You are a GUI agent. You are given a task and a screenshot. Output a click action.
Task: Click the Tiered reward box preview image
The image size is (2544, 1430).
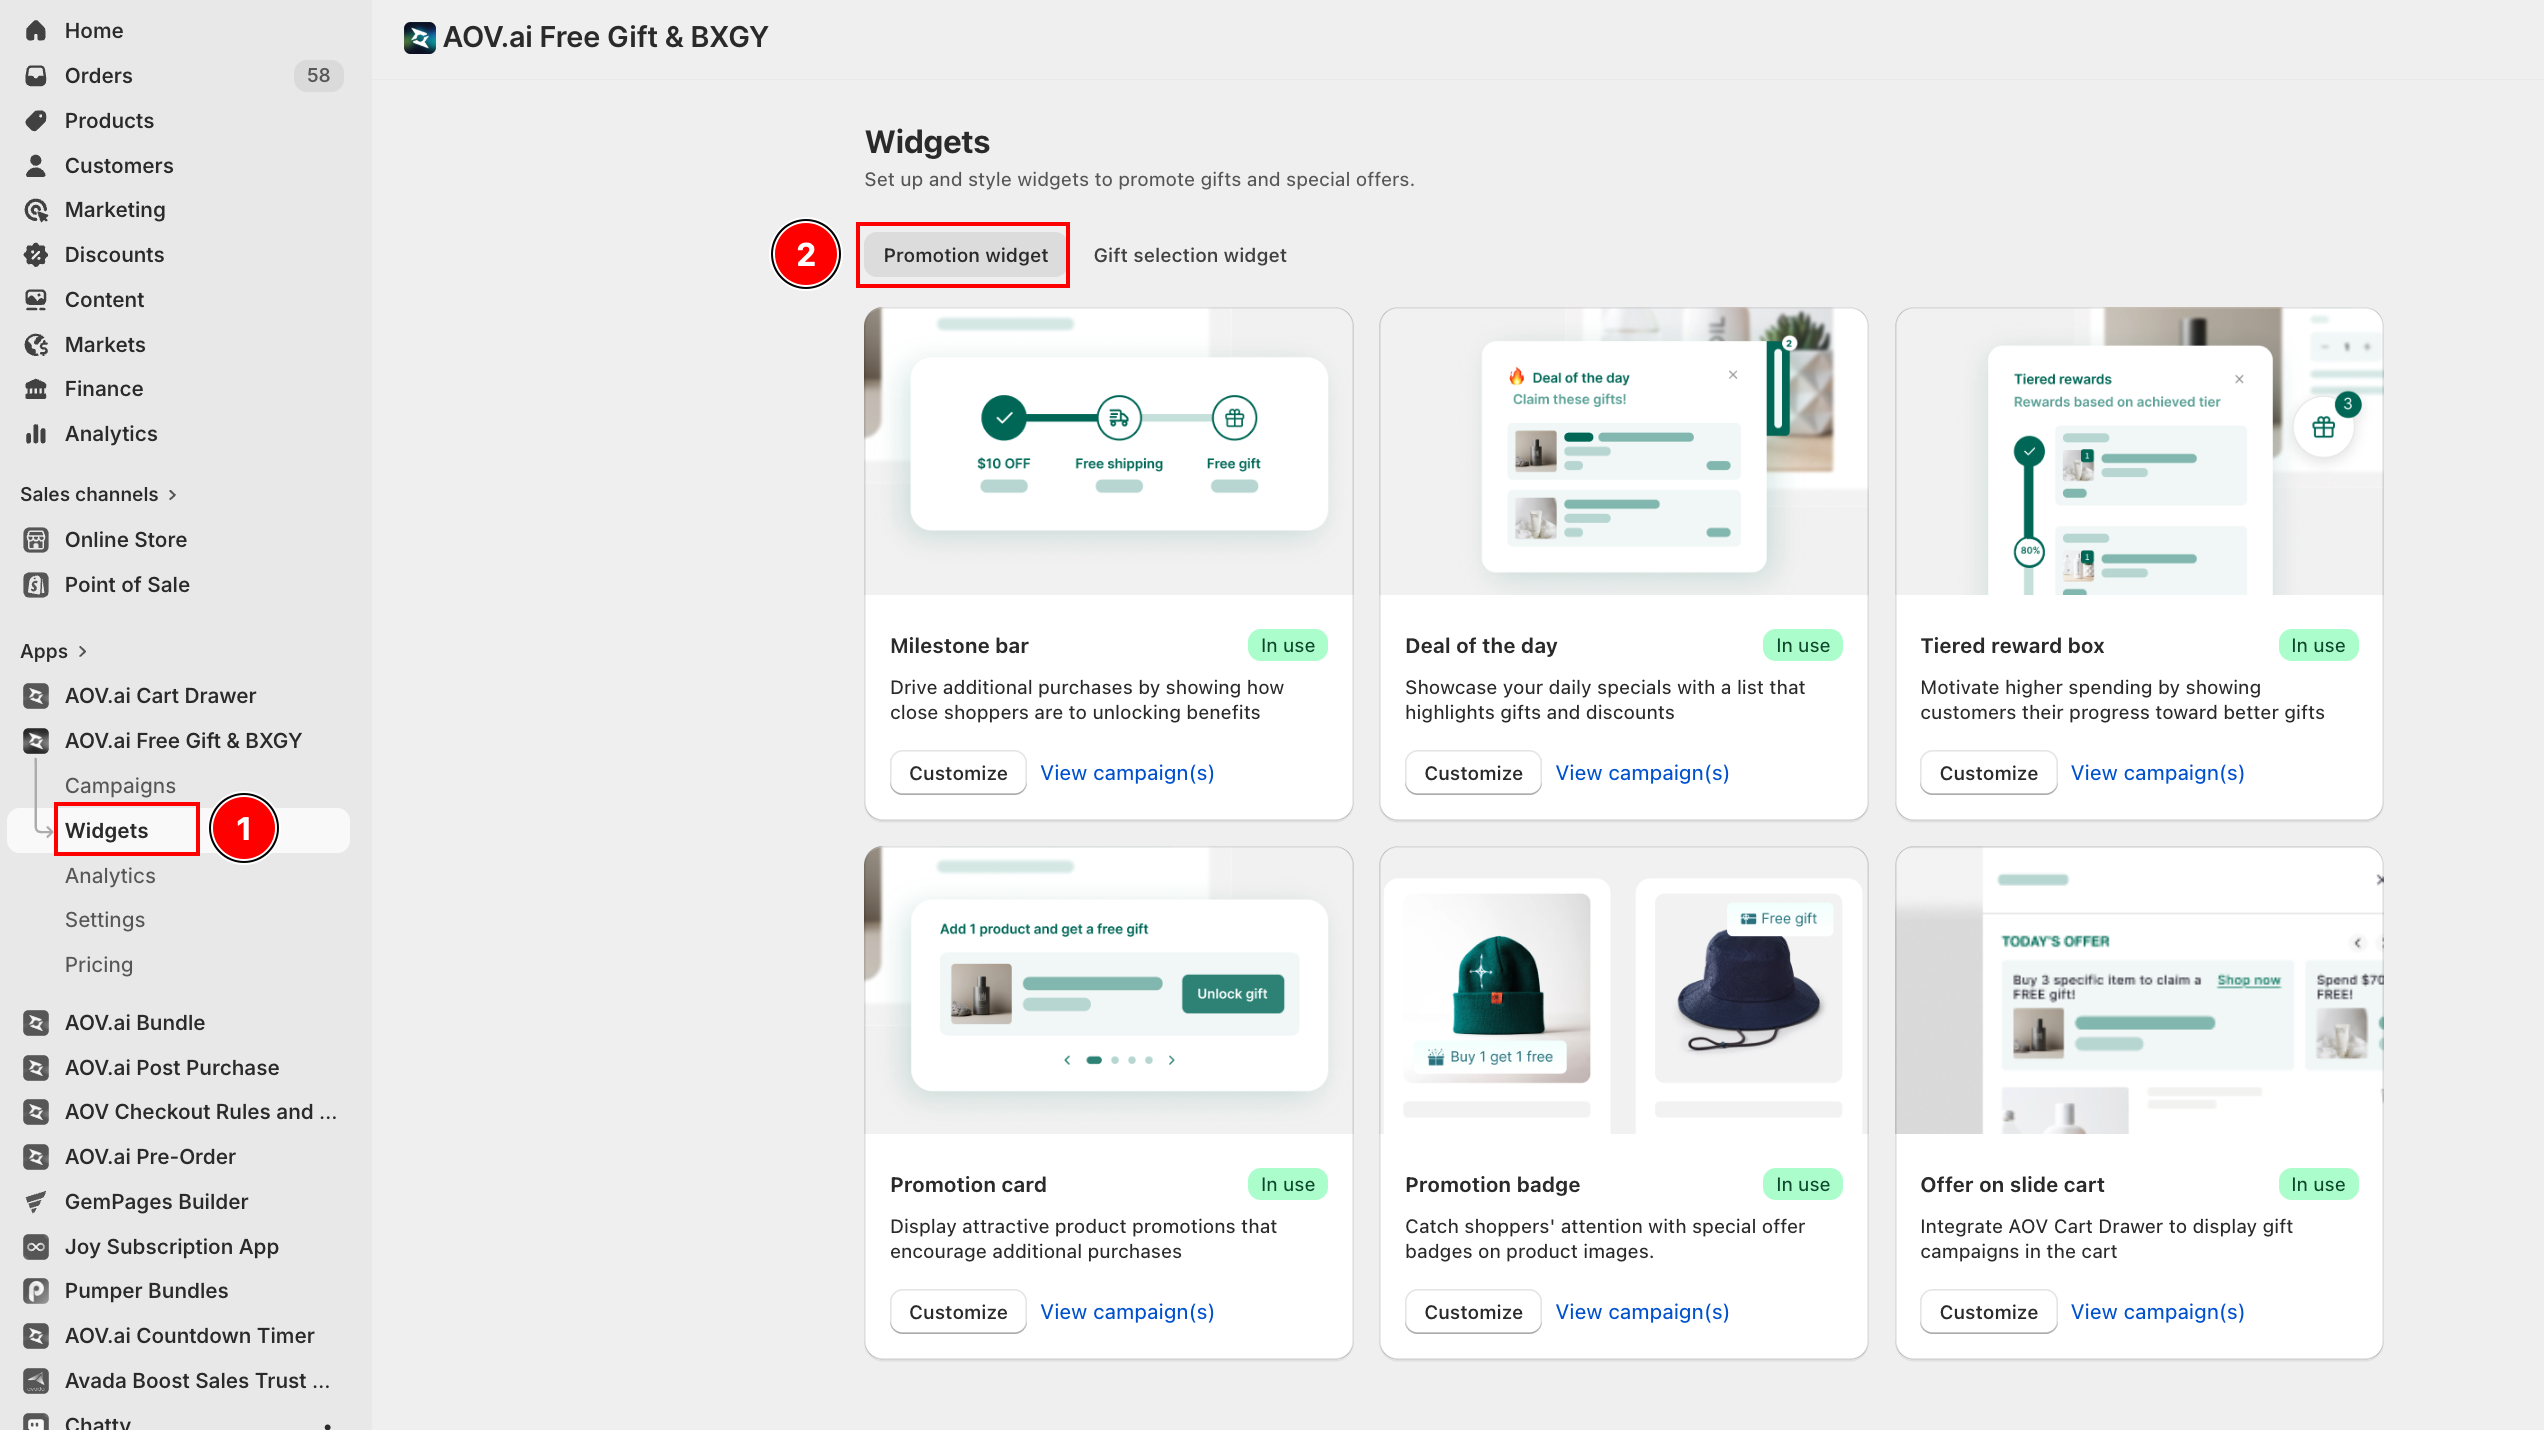coord(2138,451)
